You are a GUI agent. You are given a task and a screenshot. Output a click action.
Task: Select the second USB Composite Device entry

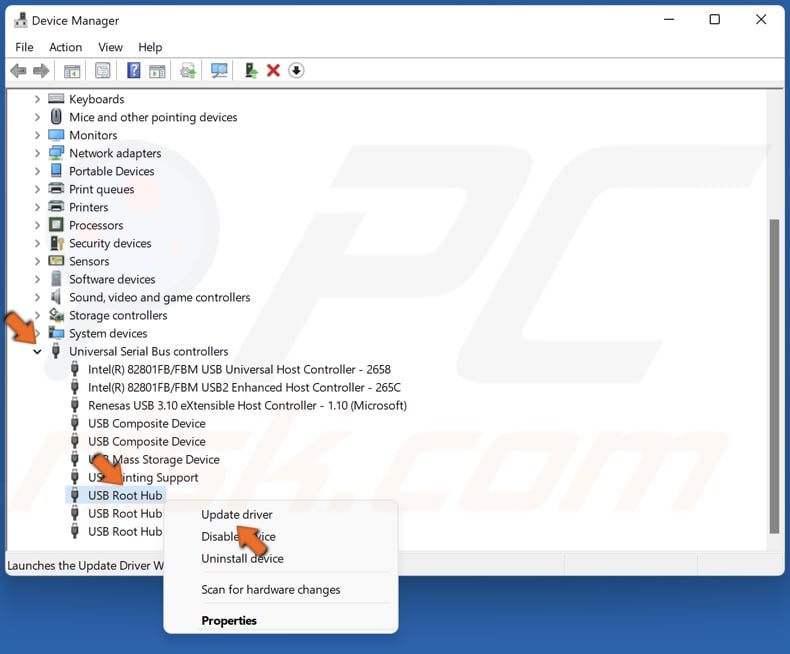tap(147, 441)
